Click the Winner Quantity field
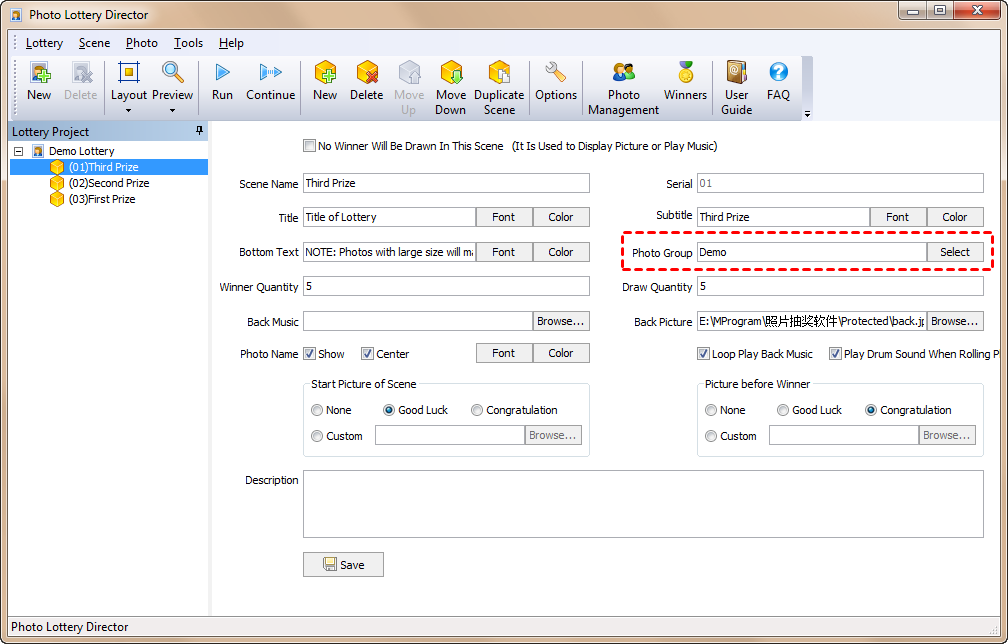This screenshot has height=644, width=1008. pos(446,286)
